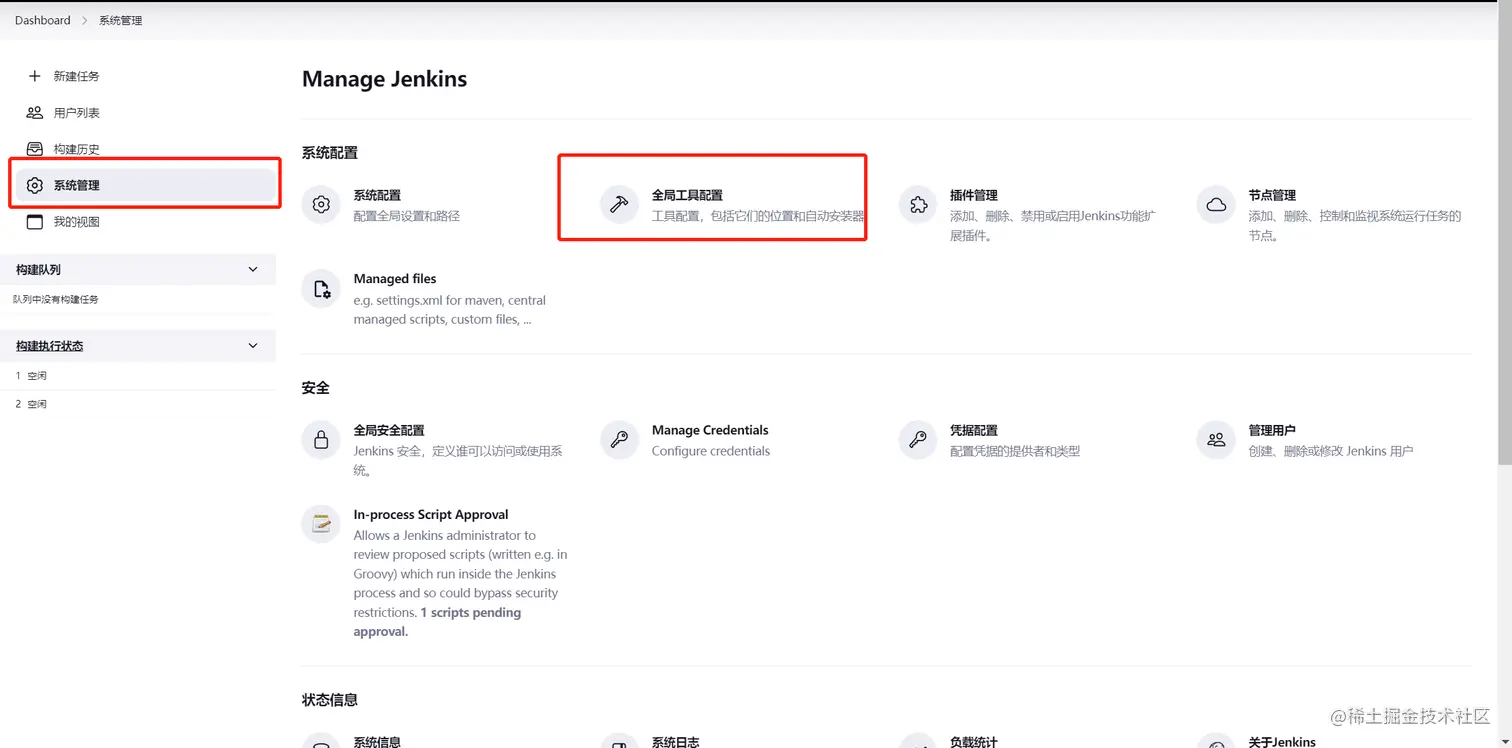Click the 构建执行状态 header link
This screenshot has height=748, width=1512.
tap(49, 346)
